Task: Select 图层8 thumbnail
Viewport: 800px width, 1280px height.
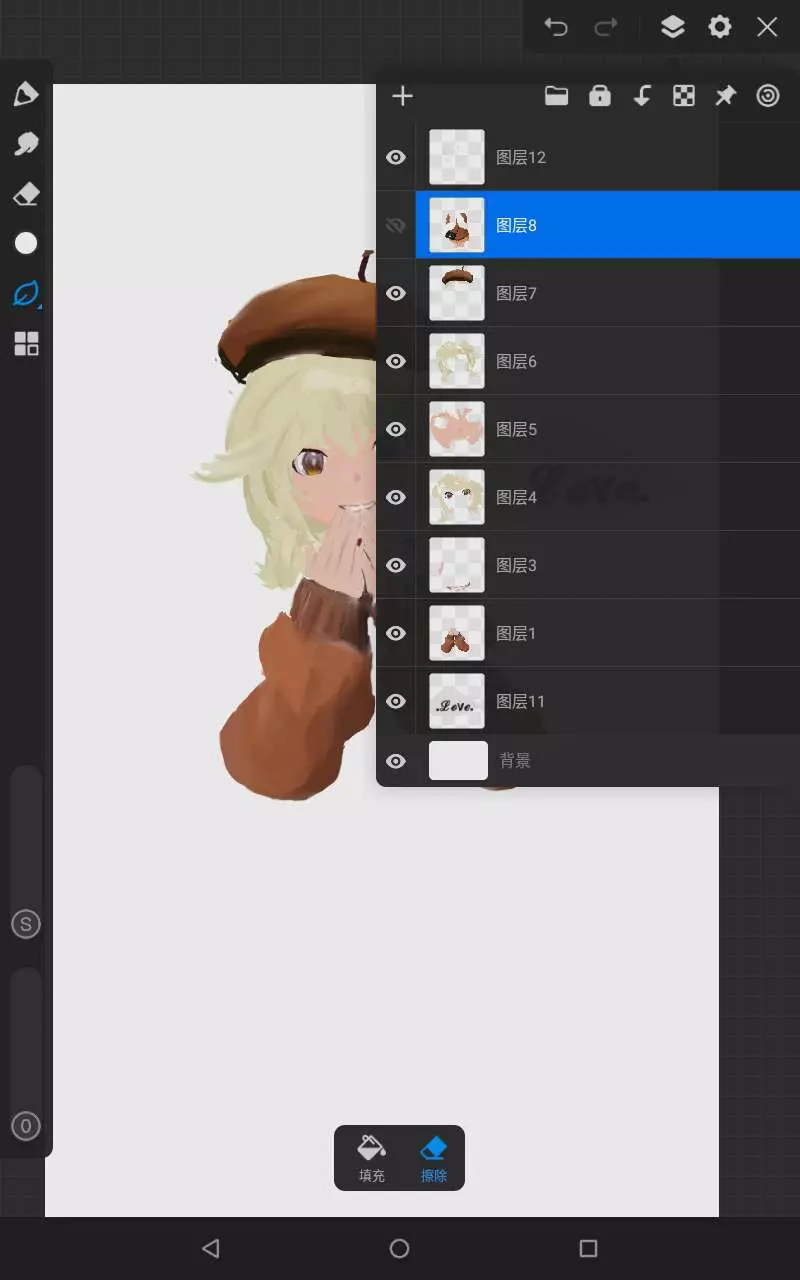Action: click(x=457, y=225)
